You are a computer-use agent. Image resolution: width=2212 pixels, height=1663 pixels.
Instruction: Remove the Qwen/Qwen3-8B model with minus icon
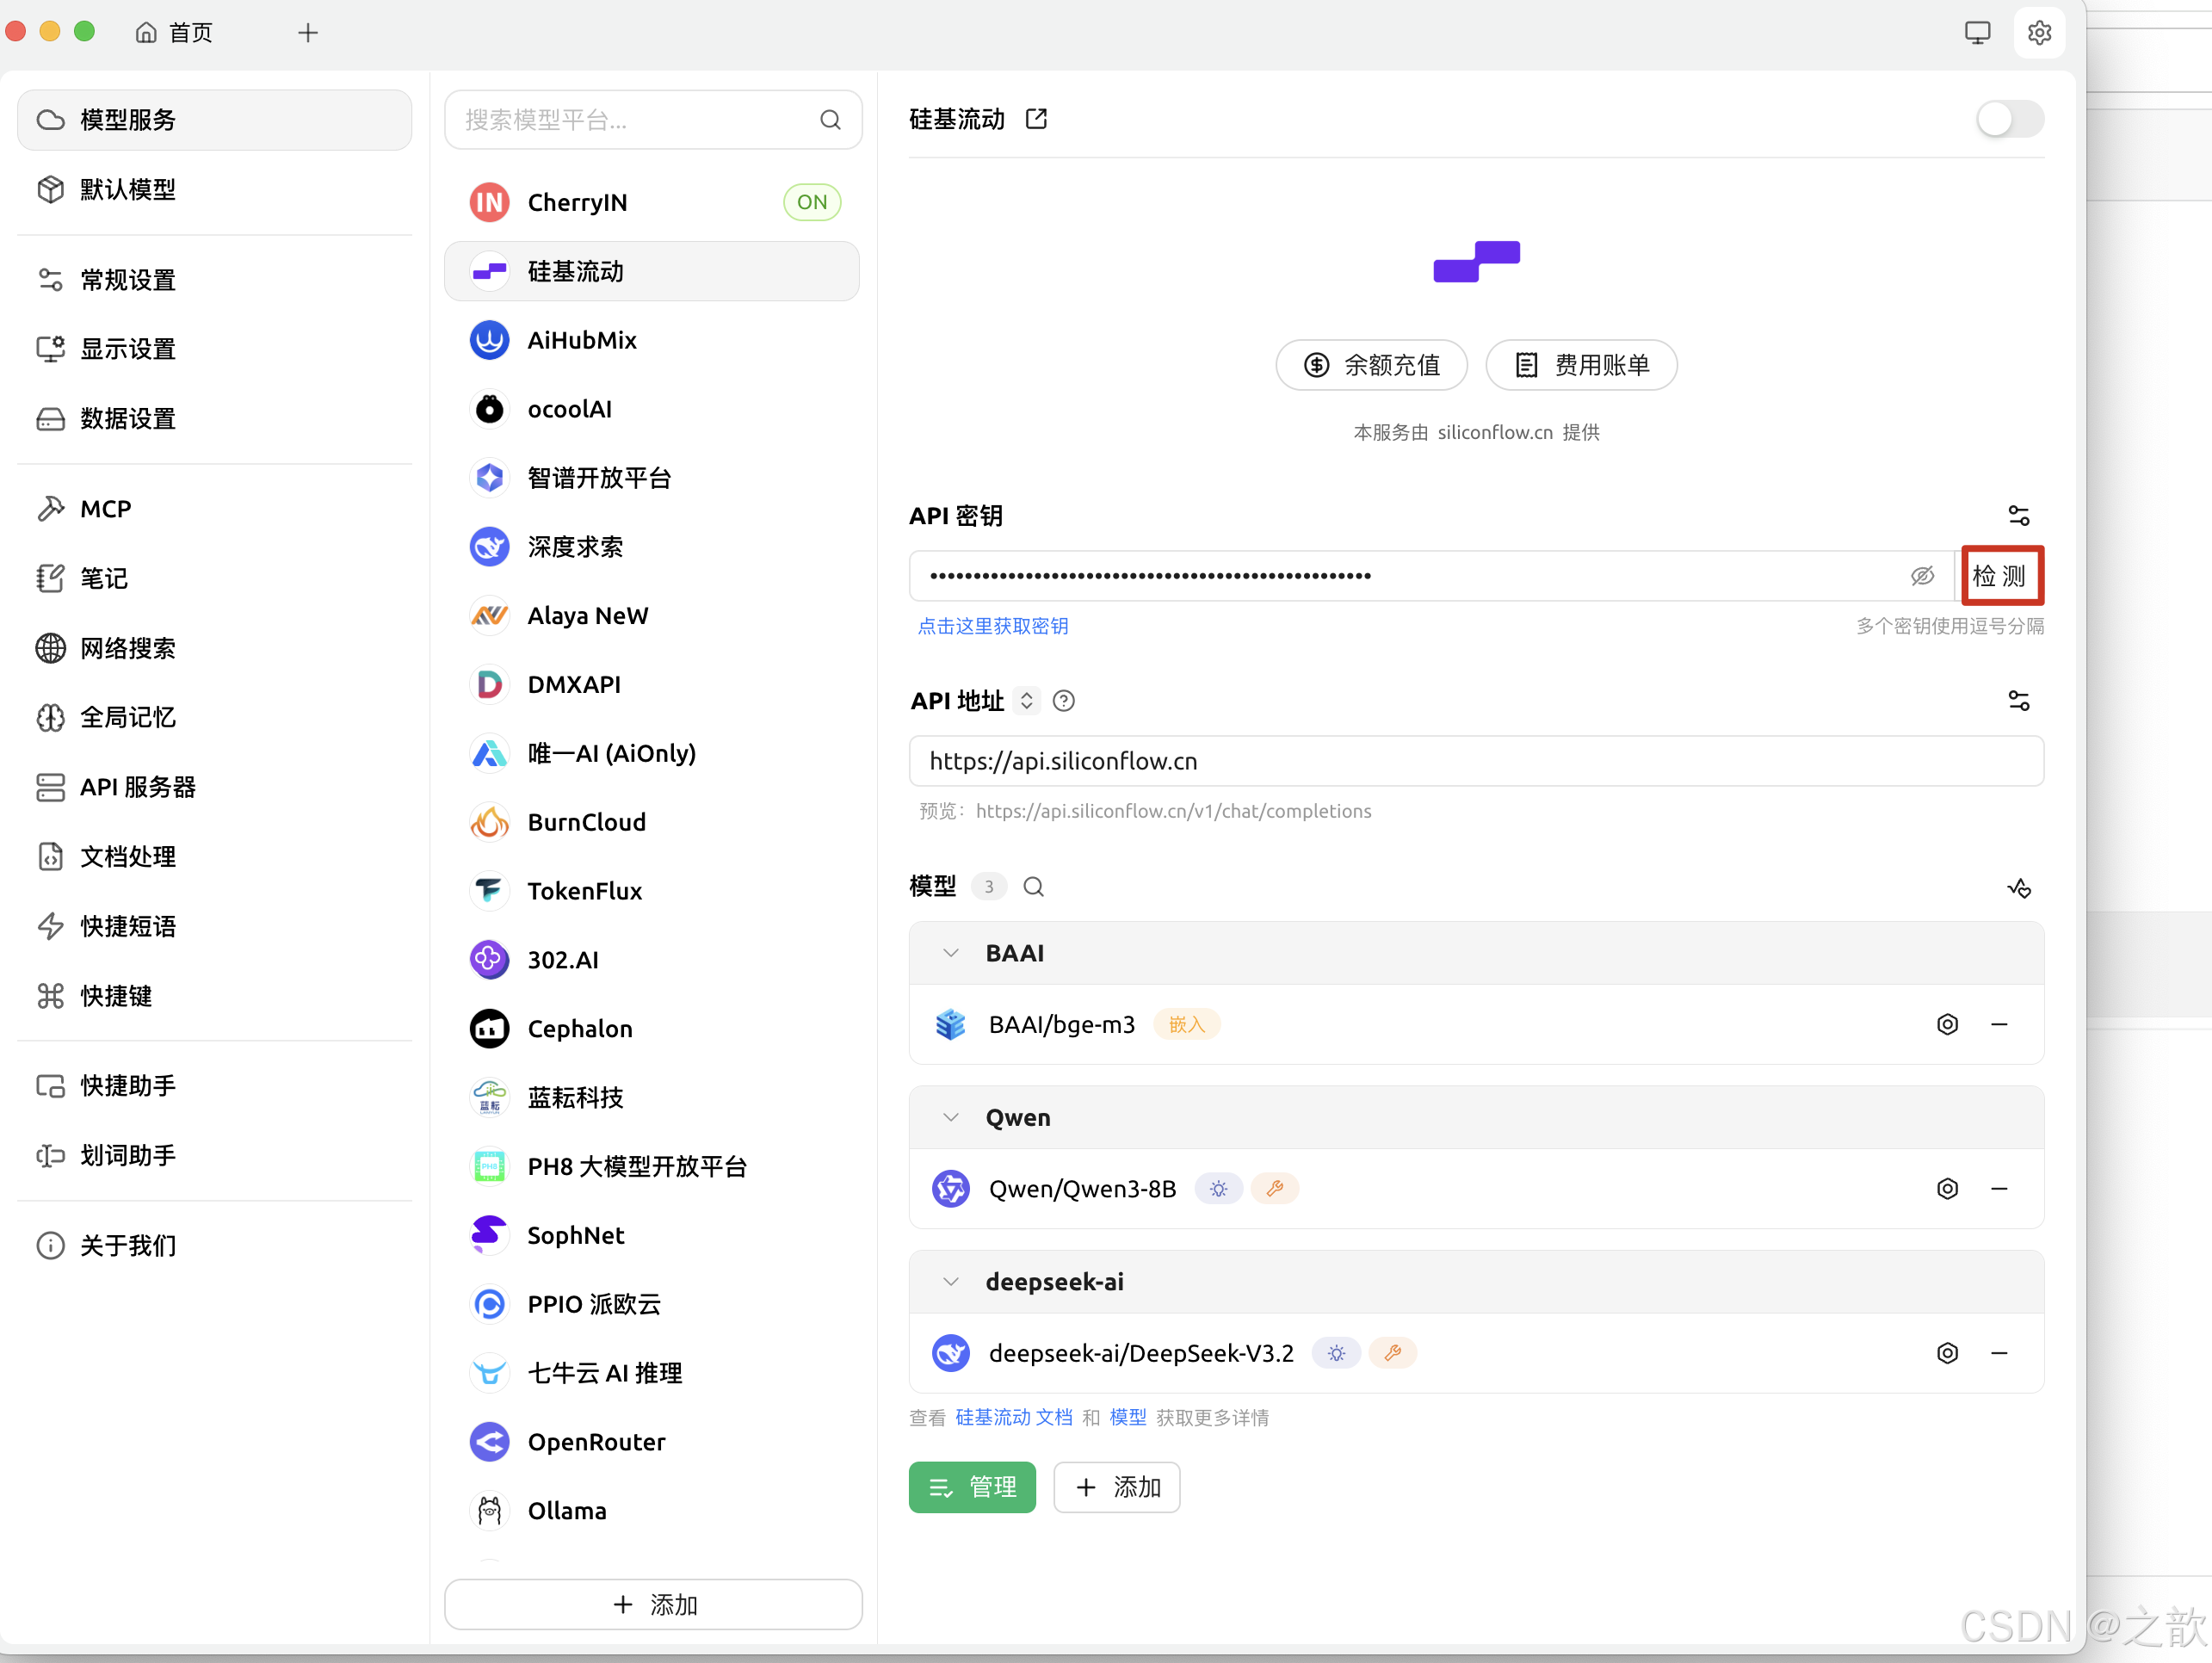click(1999, 1189)
